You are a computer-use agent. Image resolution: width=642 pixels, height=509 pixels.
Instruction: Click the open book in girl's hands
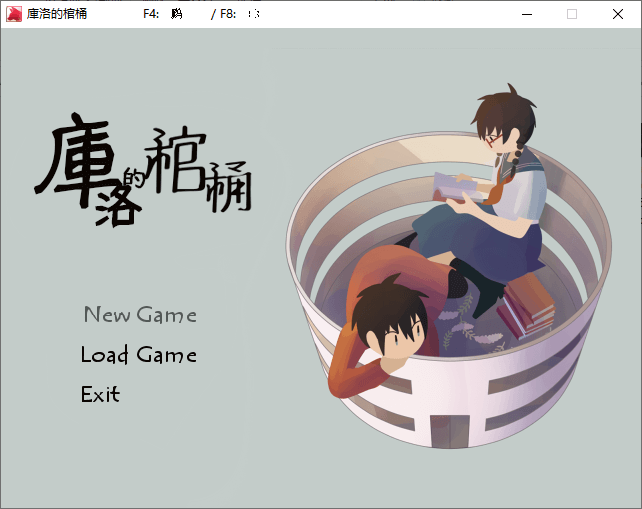tap(453, 188)
